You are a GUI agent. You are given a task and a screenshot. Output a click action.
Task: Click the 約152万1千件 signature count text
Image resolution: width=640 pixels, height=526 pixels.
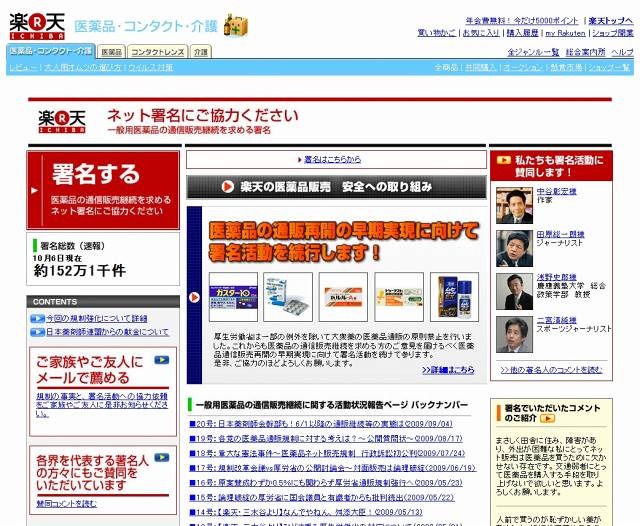click(x=80, y=271)
